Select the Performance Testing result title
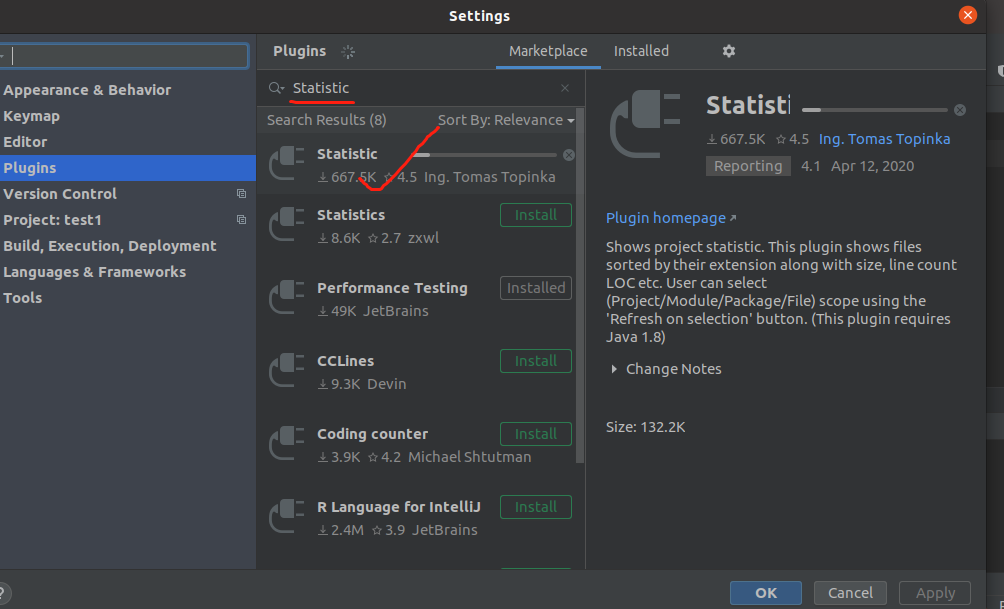This screenshot has width=1004, height=609. (392, 288)
